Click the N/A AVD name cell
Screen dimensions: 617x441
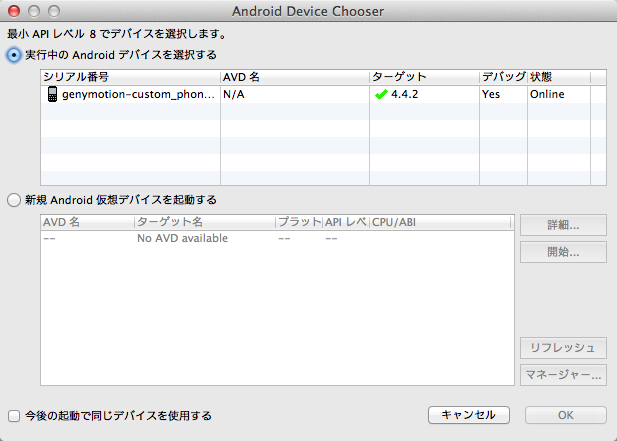[295, 94]
